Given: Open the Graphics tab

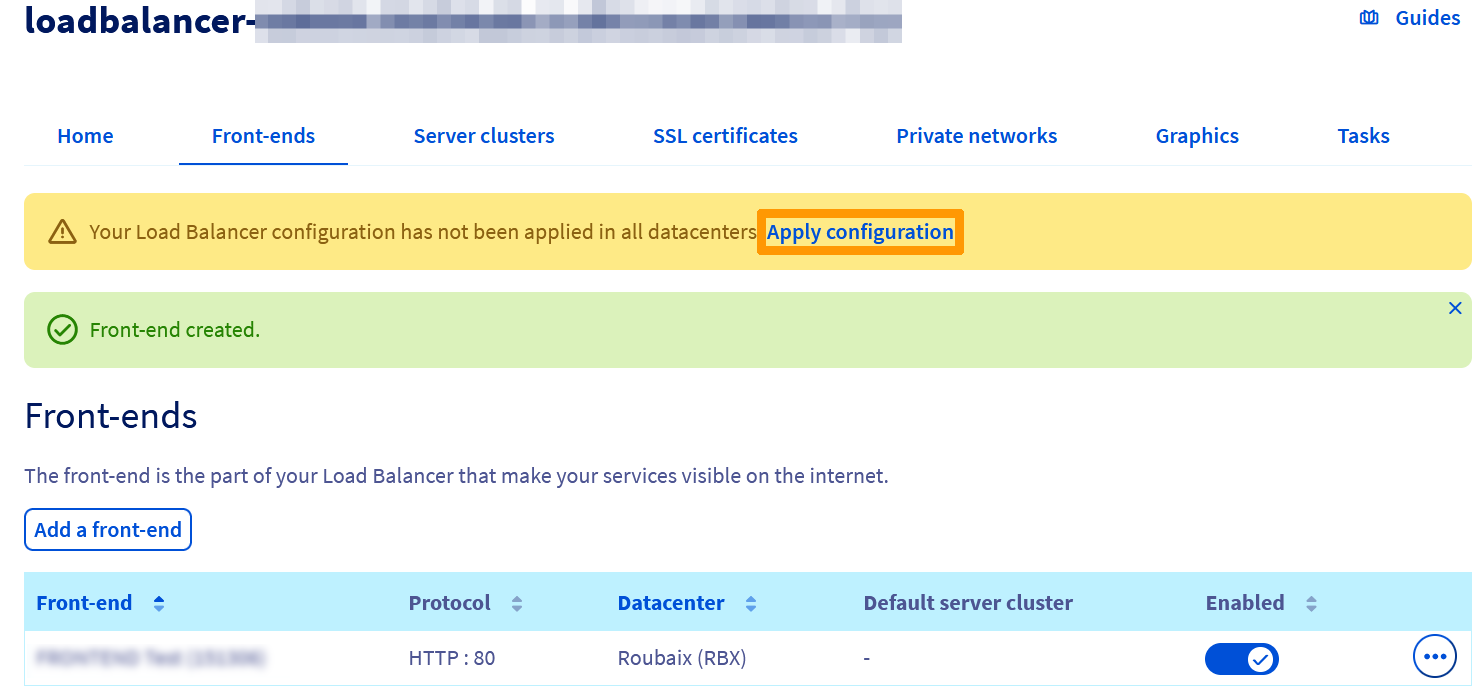Looking at the screenshot, I should coord(1197,135).
